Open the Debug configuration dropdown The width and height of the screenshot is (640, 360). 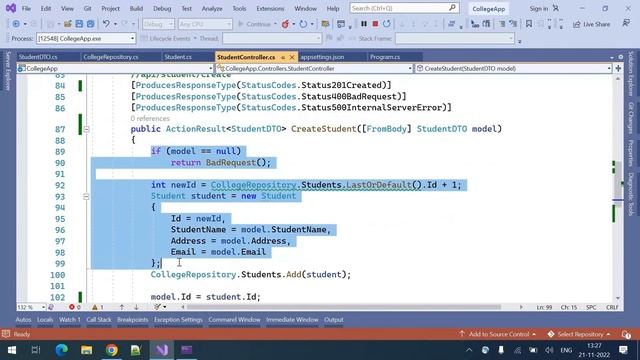click(158, 24)
